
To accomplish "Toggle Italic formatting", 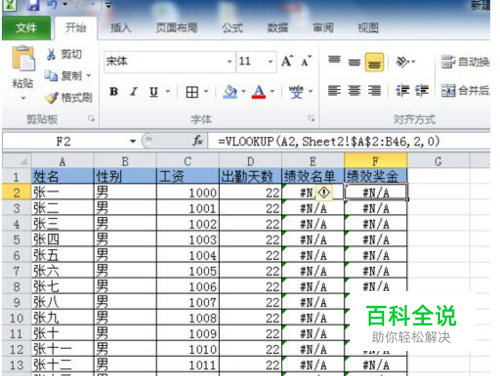I will [134, 91].
